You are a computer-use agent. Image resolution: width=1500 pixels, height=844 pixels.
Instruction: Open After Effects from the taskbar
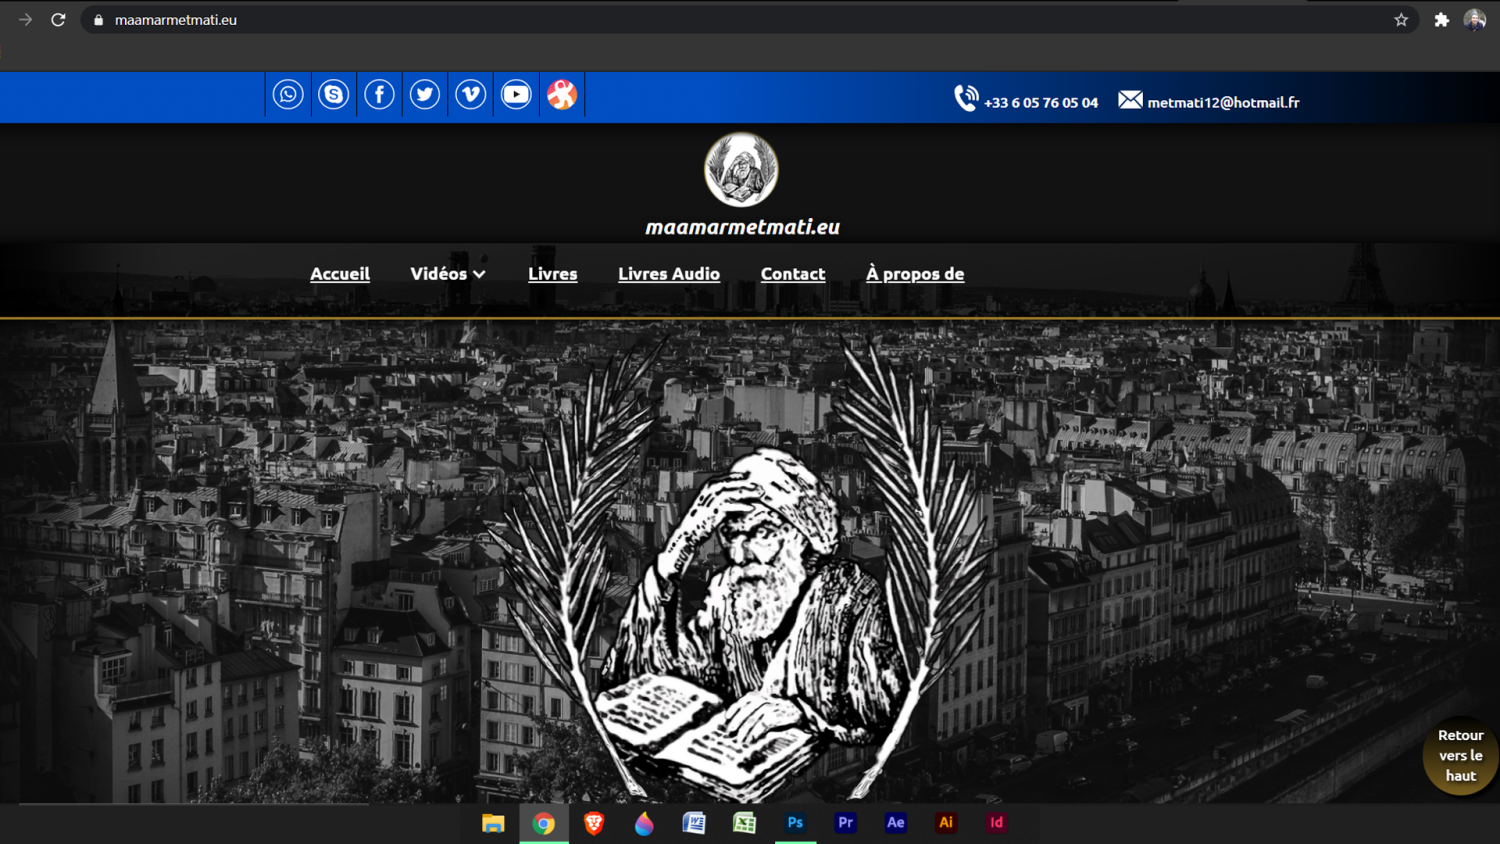coord(895,823)
